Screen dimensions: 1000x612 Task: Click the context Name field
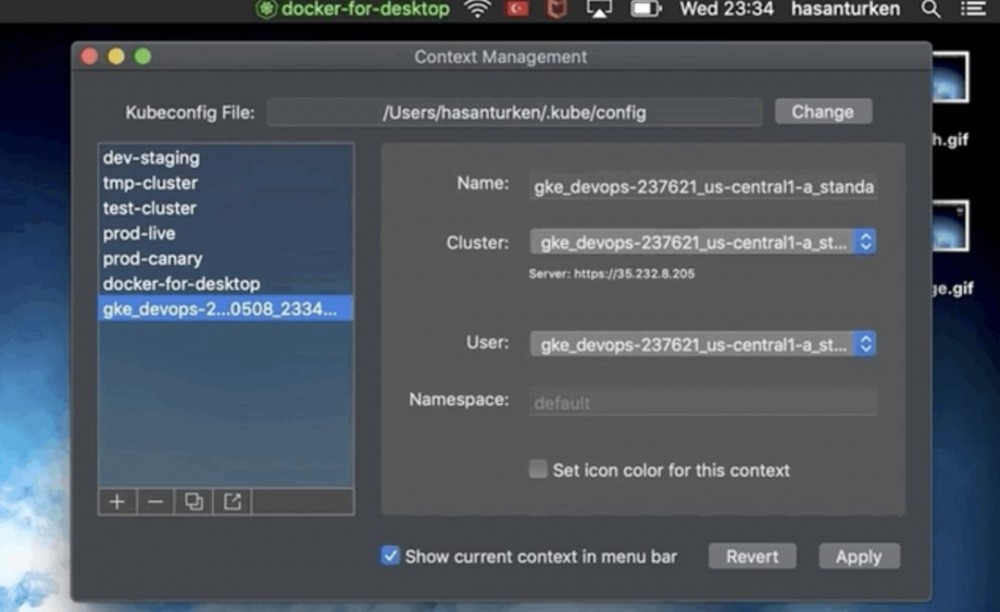(x=703, y=186)
